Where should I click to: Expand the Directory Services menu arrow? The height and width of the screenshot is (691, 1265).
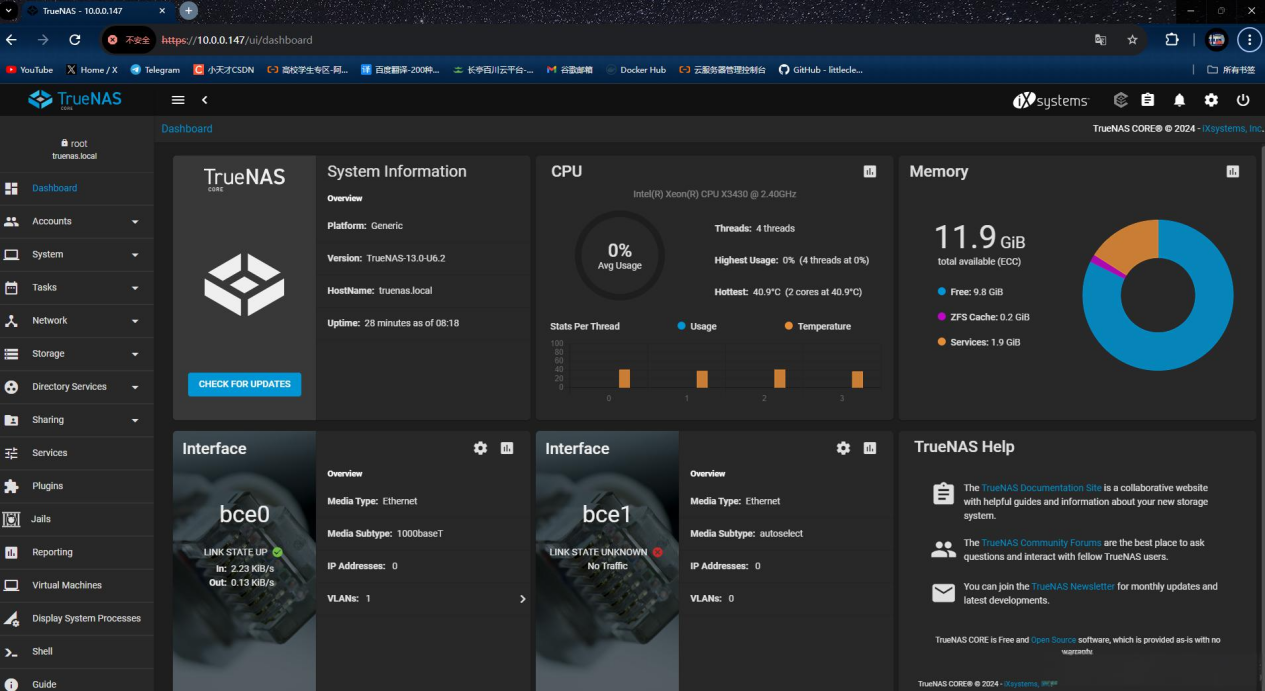click(x=135, y=387)
